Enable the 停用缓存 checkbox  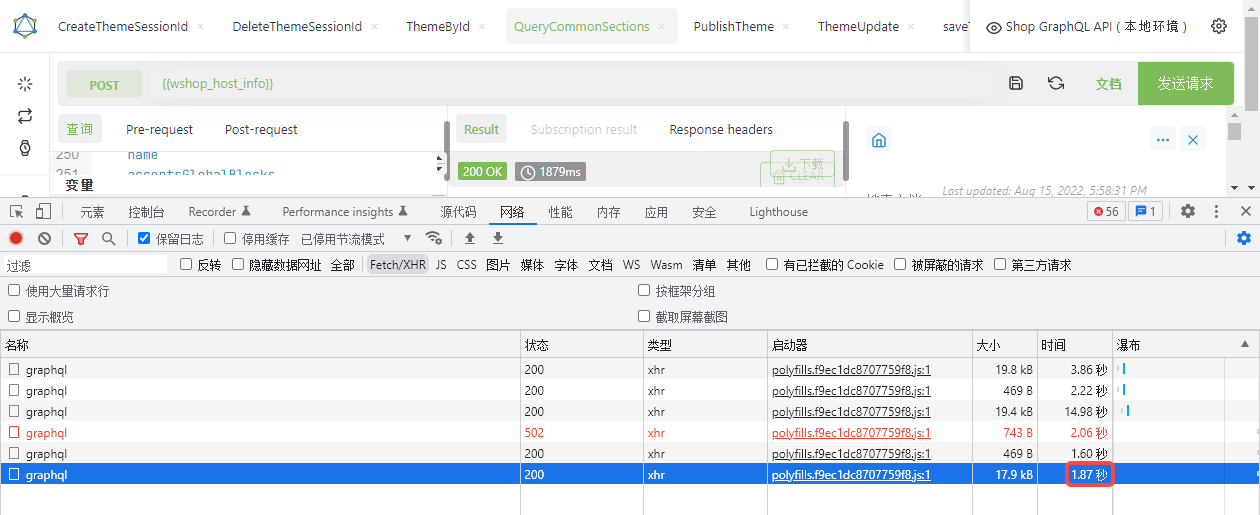coord(230,239)
